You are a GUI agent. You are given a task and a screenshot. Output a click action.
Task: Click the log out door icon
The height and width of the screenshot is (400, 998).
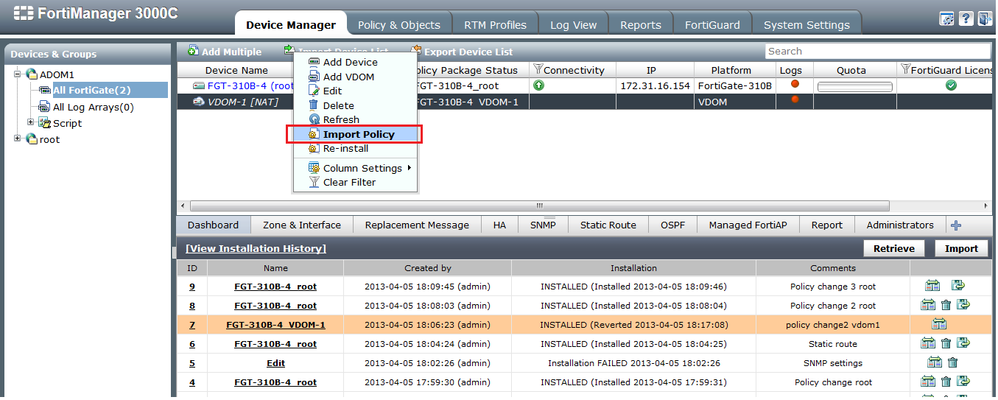(x=985, y=19)
